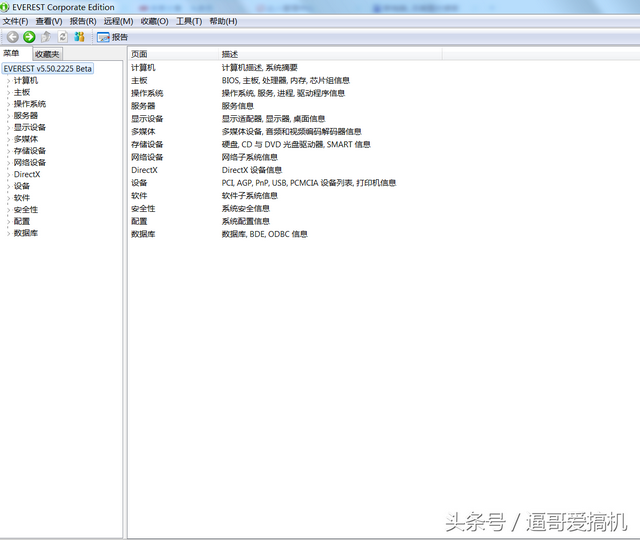The image size is (640, 540).
Task: Click description 网络子系统信息
Action: [250, 157]
